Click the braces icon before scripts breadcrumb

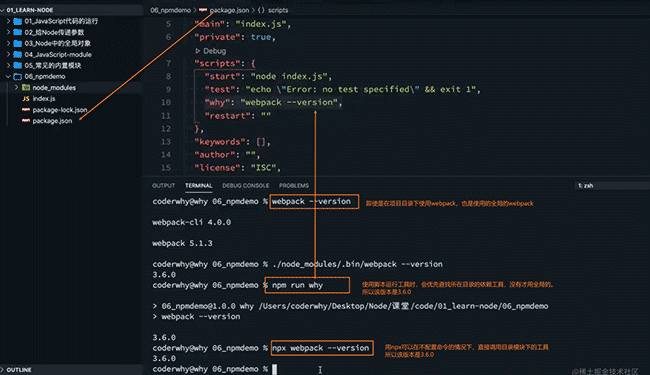click(261, 10)
